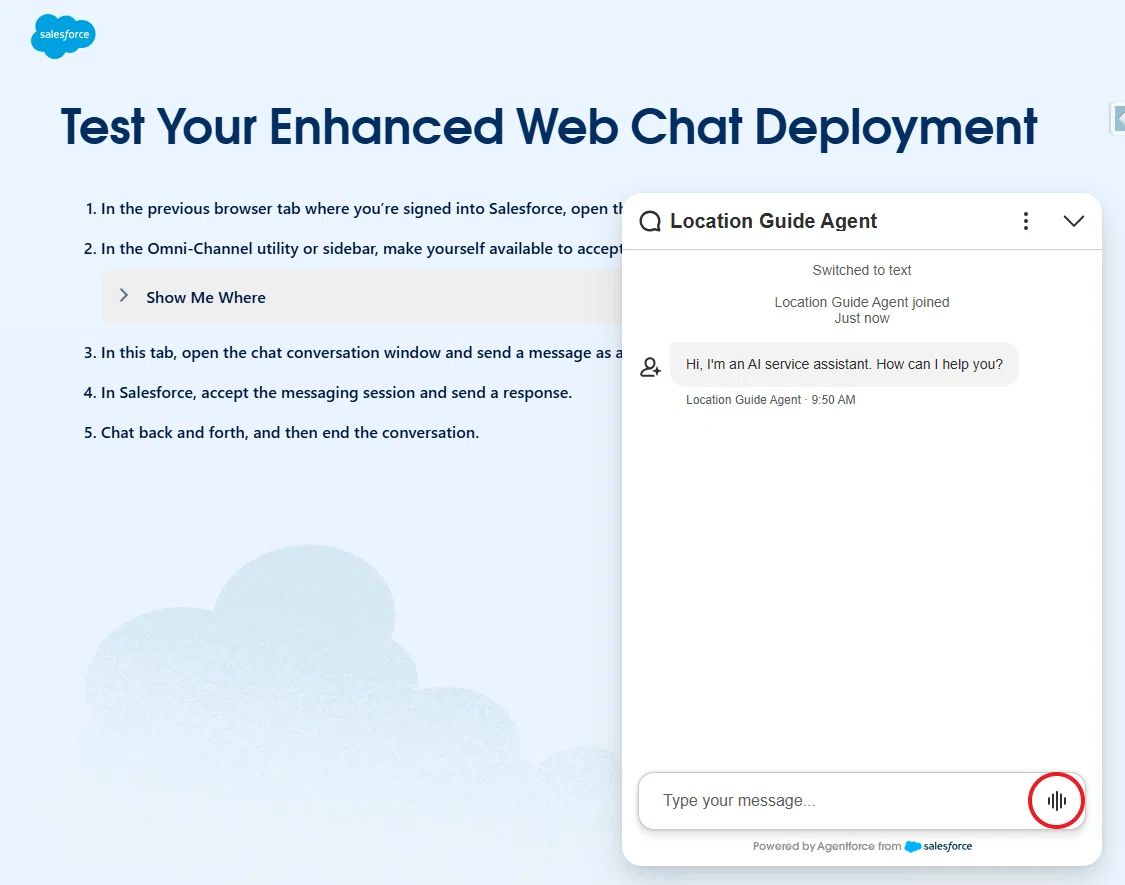Click the 'Test Your Enhanced Web Chat Deployment' heading
Viewport: 1125px width, 885px height.
tap(549, 127)
